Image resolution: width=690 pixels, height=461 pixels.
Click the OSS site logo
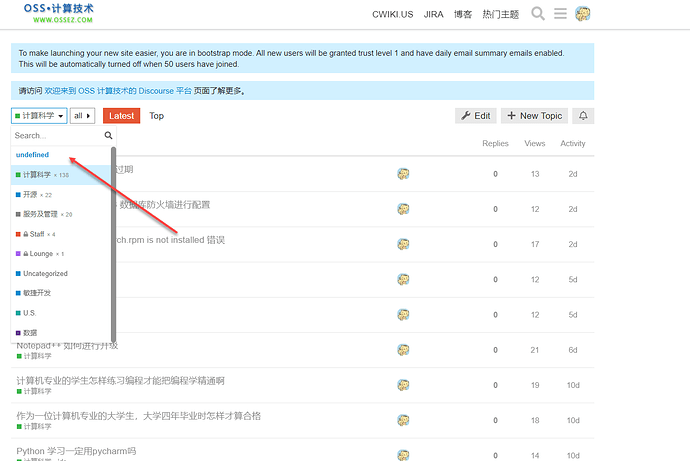click(x=59, y=13)
